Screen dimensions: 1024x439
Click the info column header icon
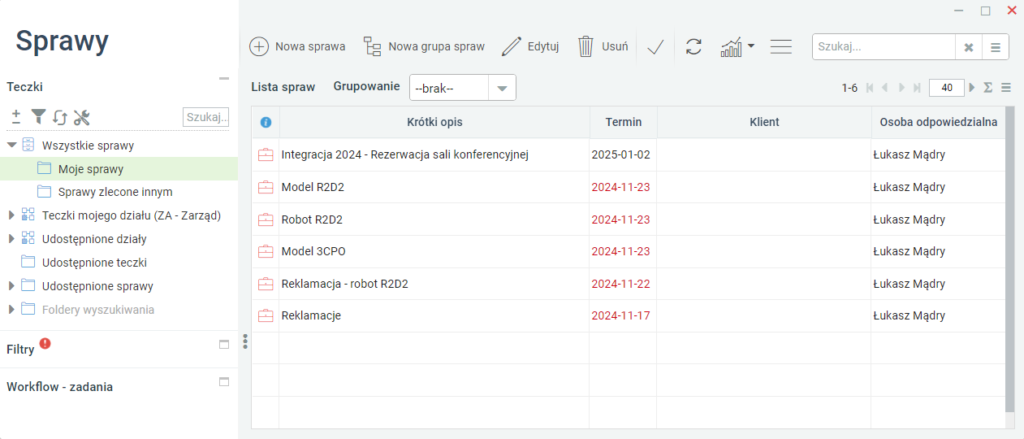266,122
